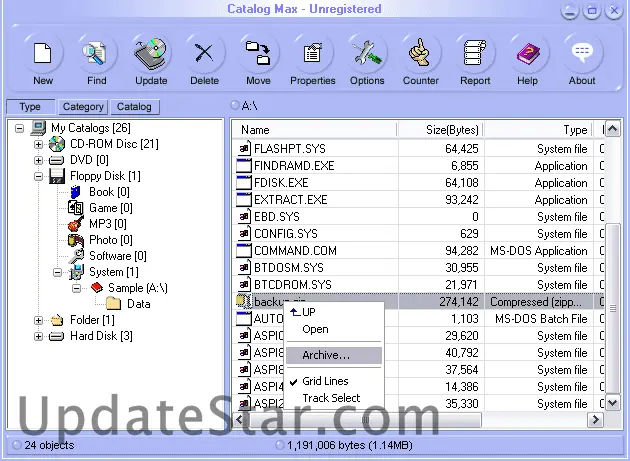630x461 pixels.
Task: Expand the CD-ROM Disc node
Action: click(38, 144)
